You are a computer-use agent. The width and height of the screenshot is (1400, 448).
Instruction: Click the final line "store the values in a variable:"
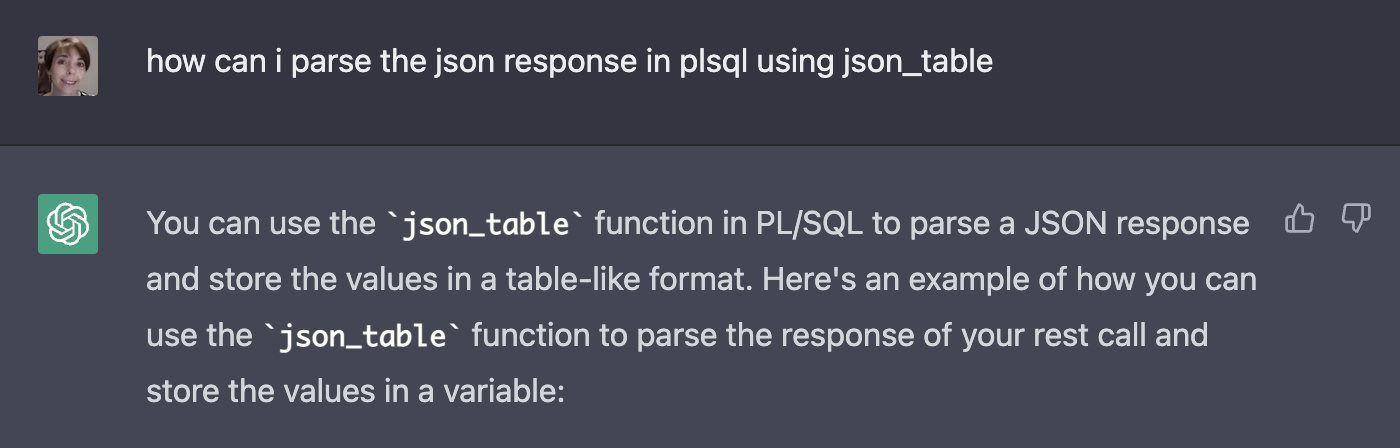[x=356, y=391]
